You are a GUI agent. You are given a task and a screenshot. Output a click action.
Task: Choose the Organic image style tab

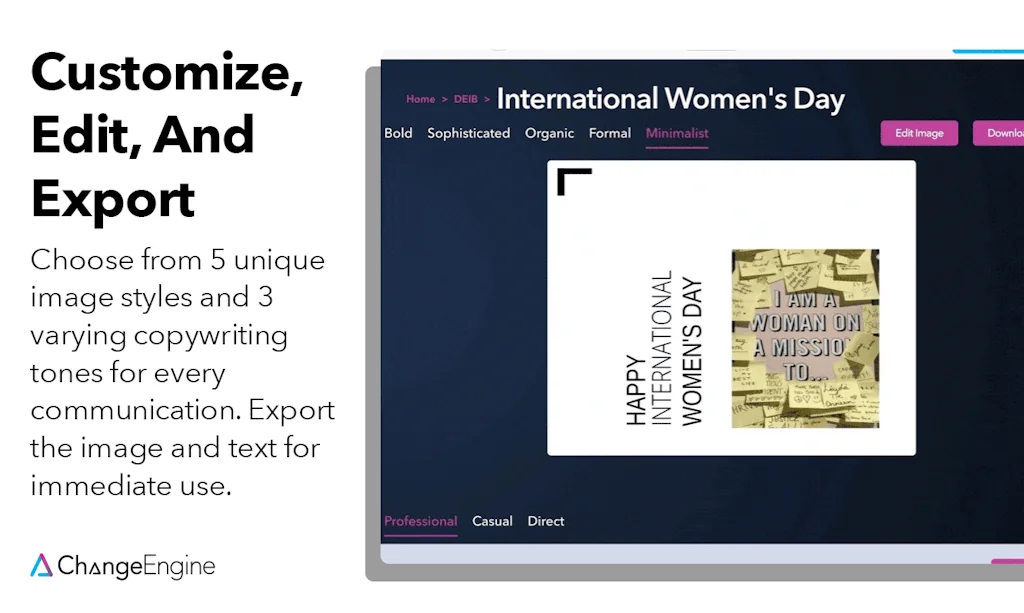pos(550,133)
